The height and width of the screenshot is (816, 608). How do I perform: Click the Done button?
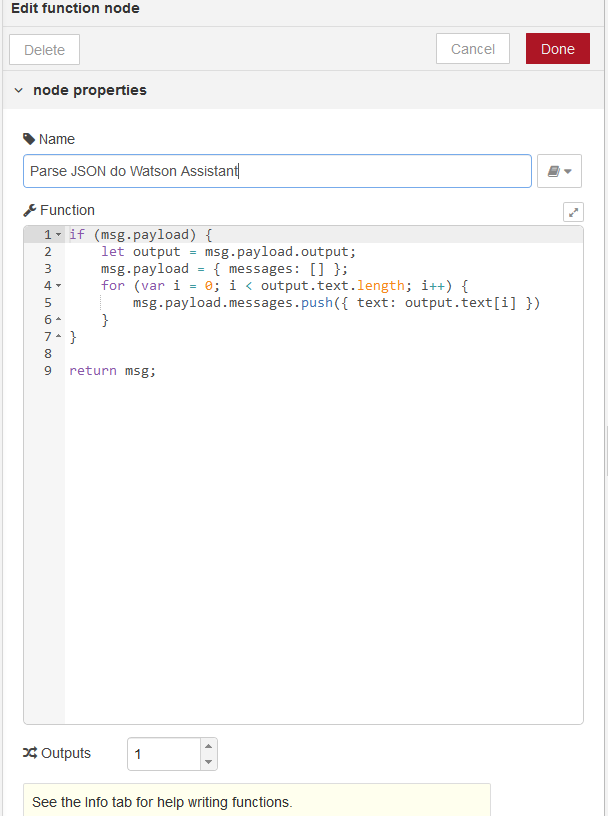558,49
